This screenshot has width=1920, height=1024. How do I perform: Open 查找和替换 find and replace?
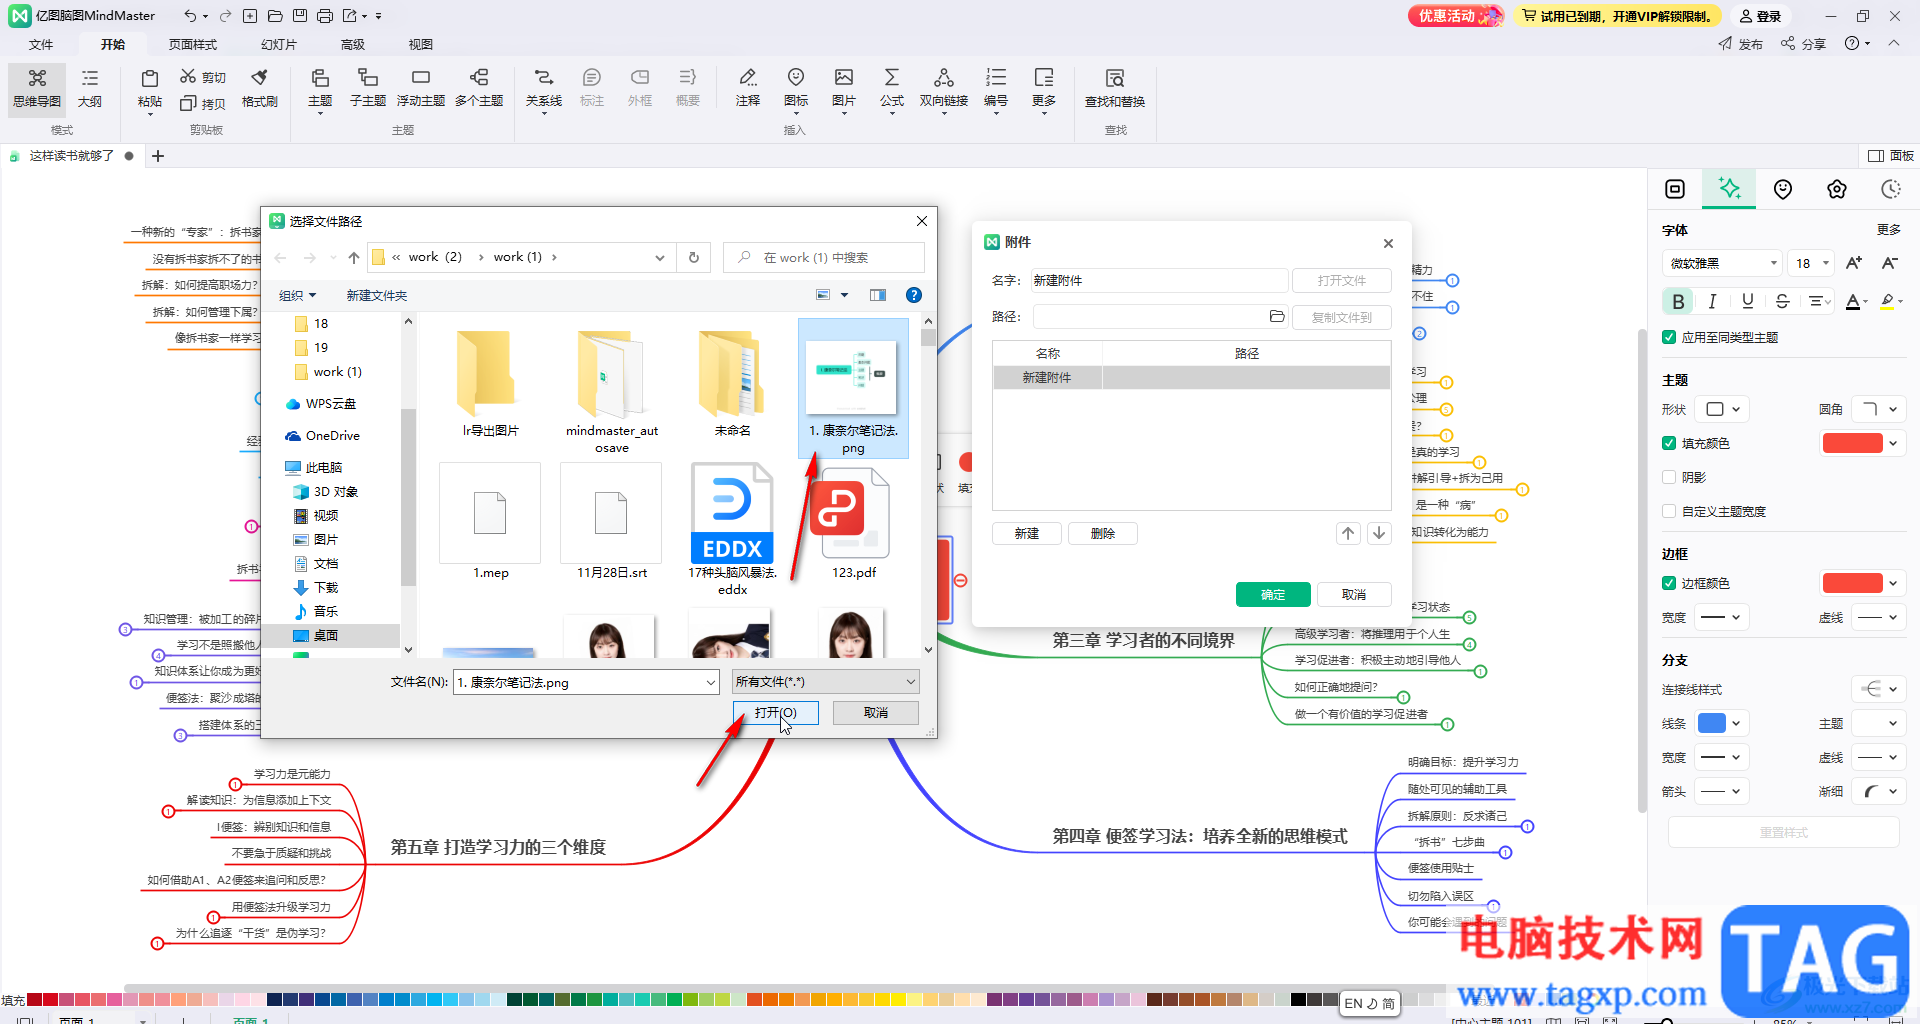click(1115, 88)
